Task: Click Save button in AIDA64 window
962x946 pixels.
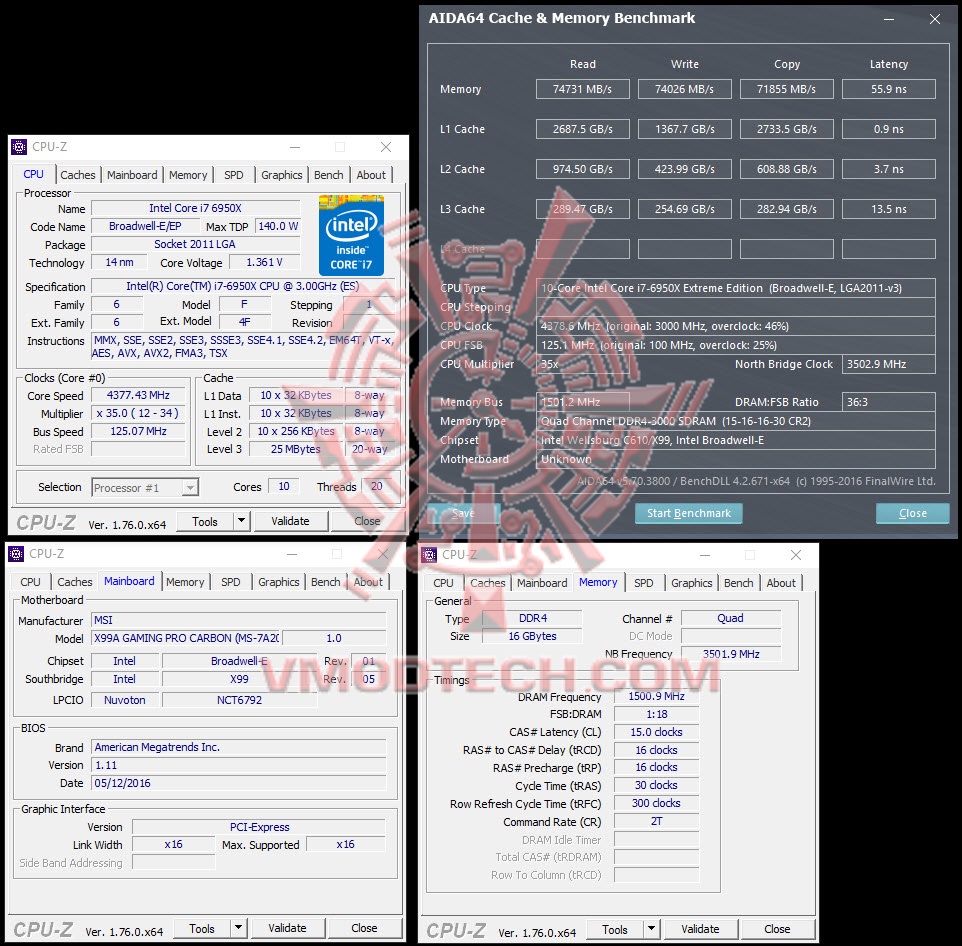Action: [463, 513]
